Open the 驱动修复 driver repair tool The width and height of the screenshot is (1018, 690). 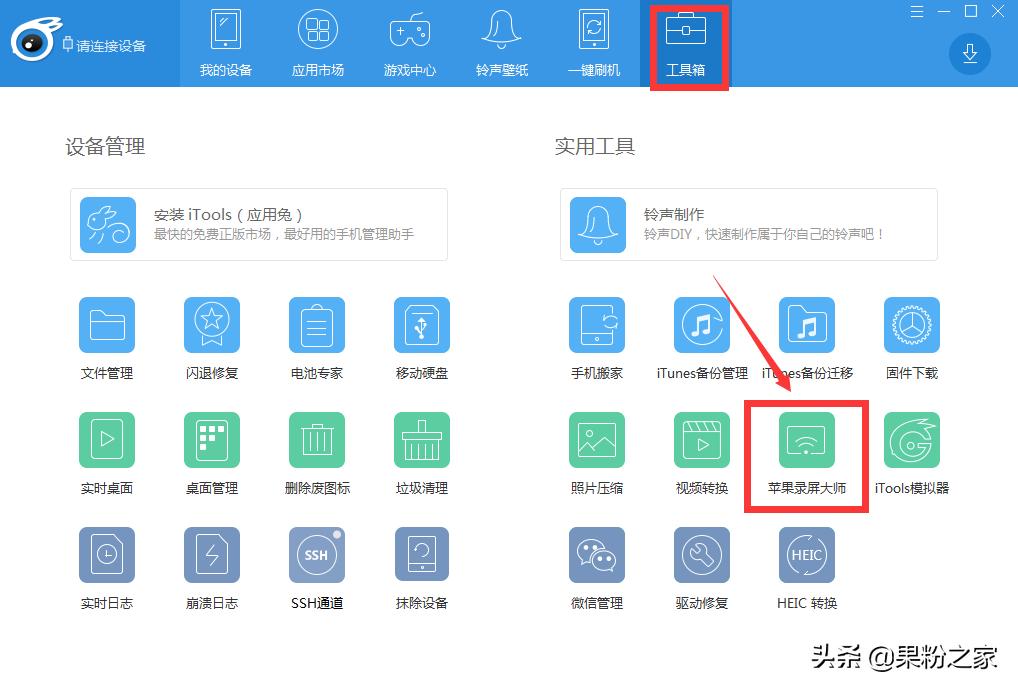click(x=701, y=554)
